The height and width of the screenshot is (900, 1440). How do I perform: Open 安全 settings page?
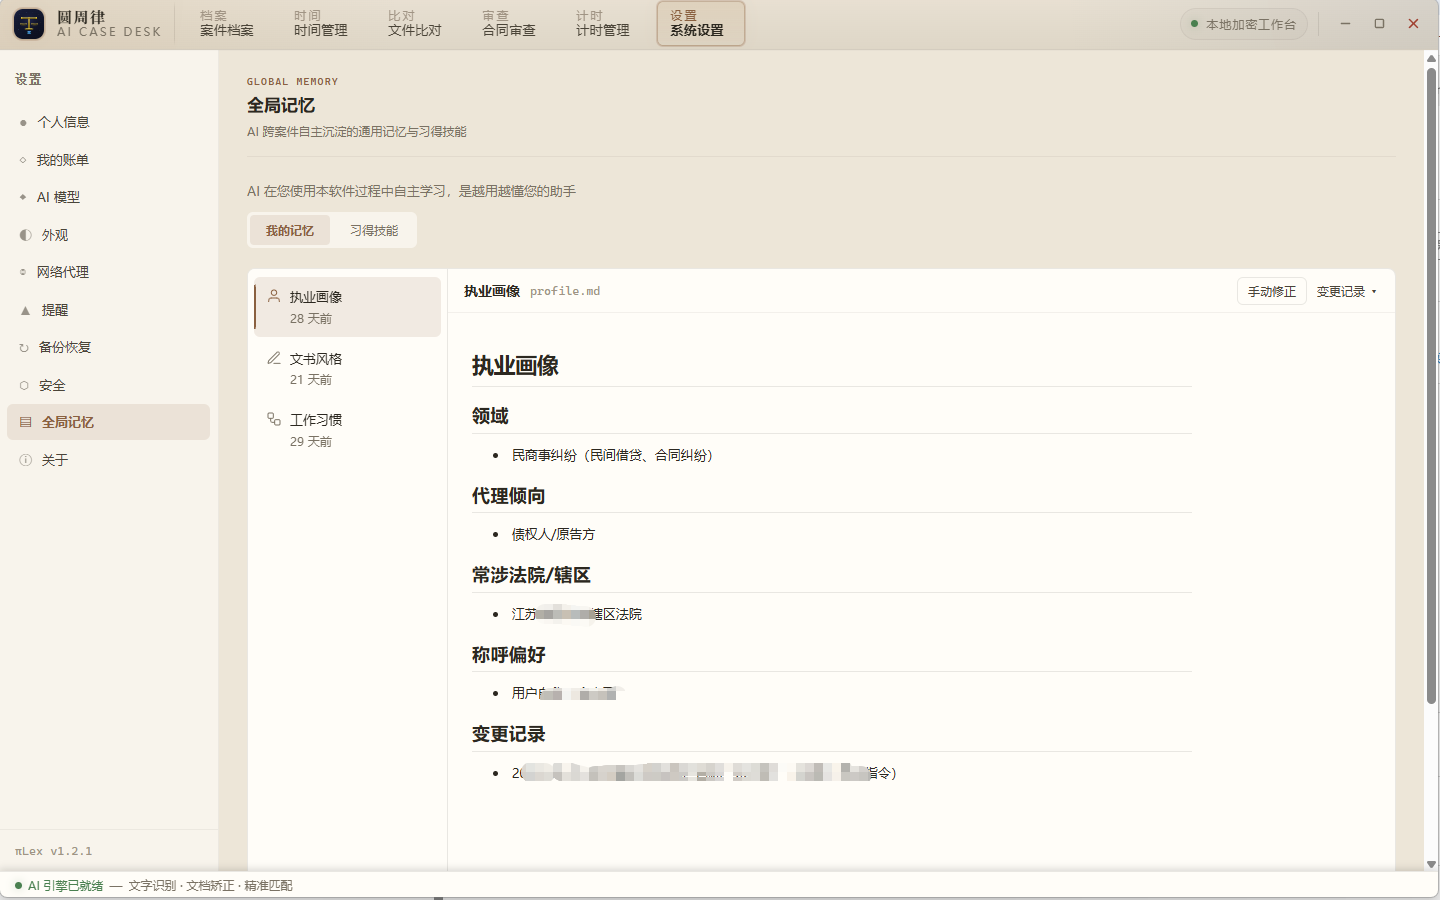pyautogui.click(x=108, y=385)
